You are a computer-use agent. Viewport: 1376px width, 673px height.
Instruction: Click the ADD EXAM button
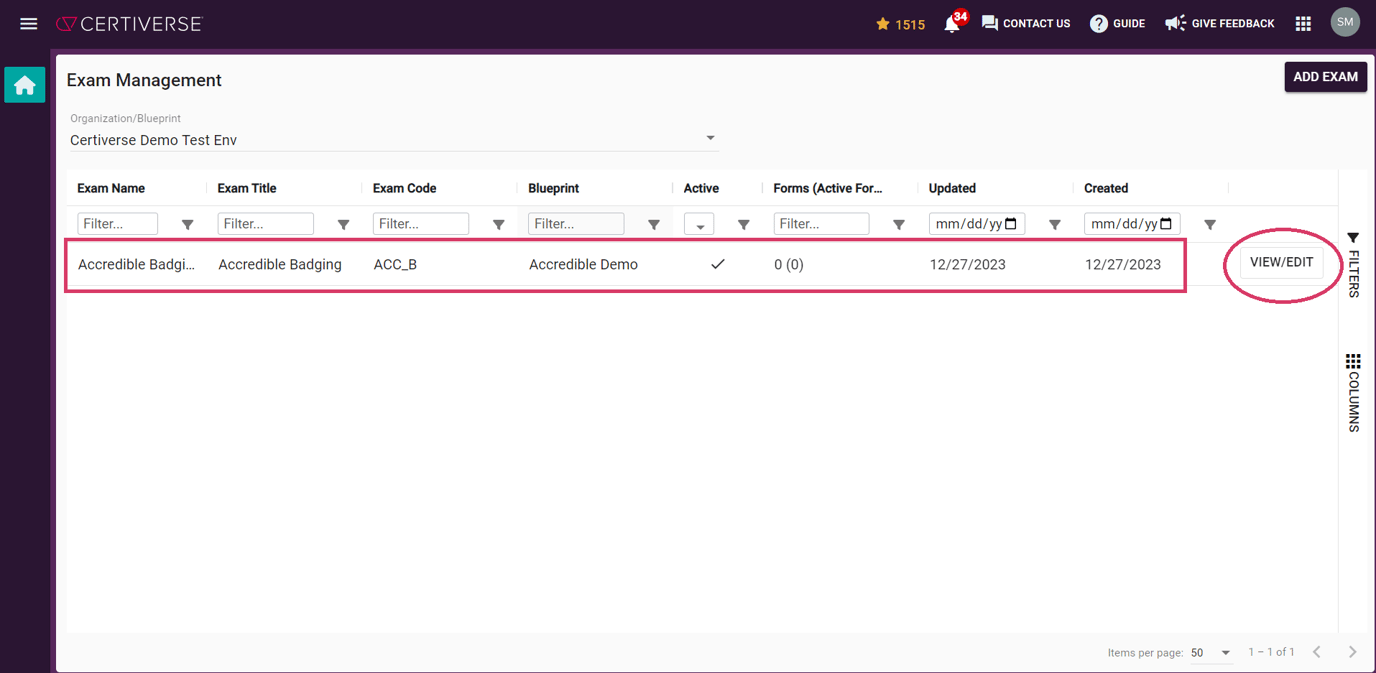[x=1325, y=77]
